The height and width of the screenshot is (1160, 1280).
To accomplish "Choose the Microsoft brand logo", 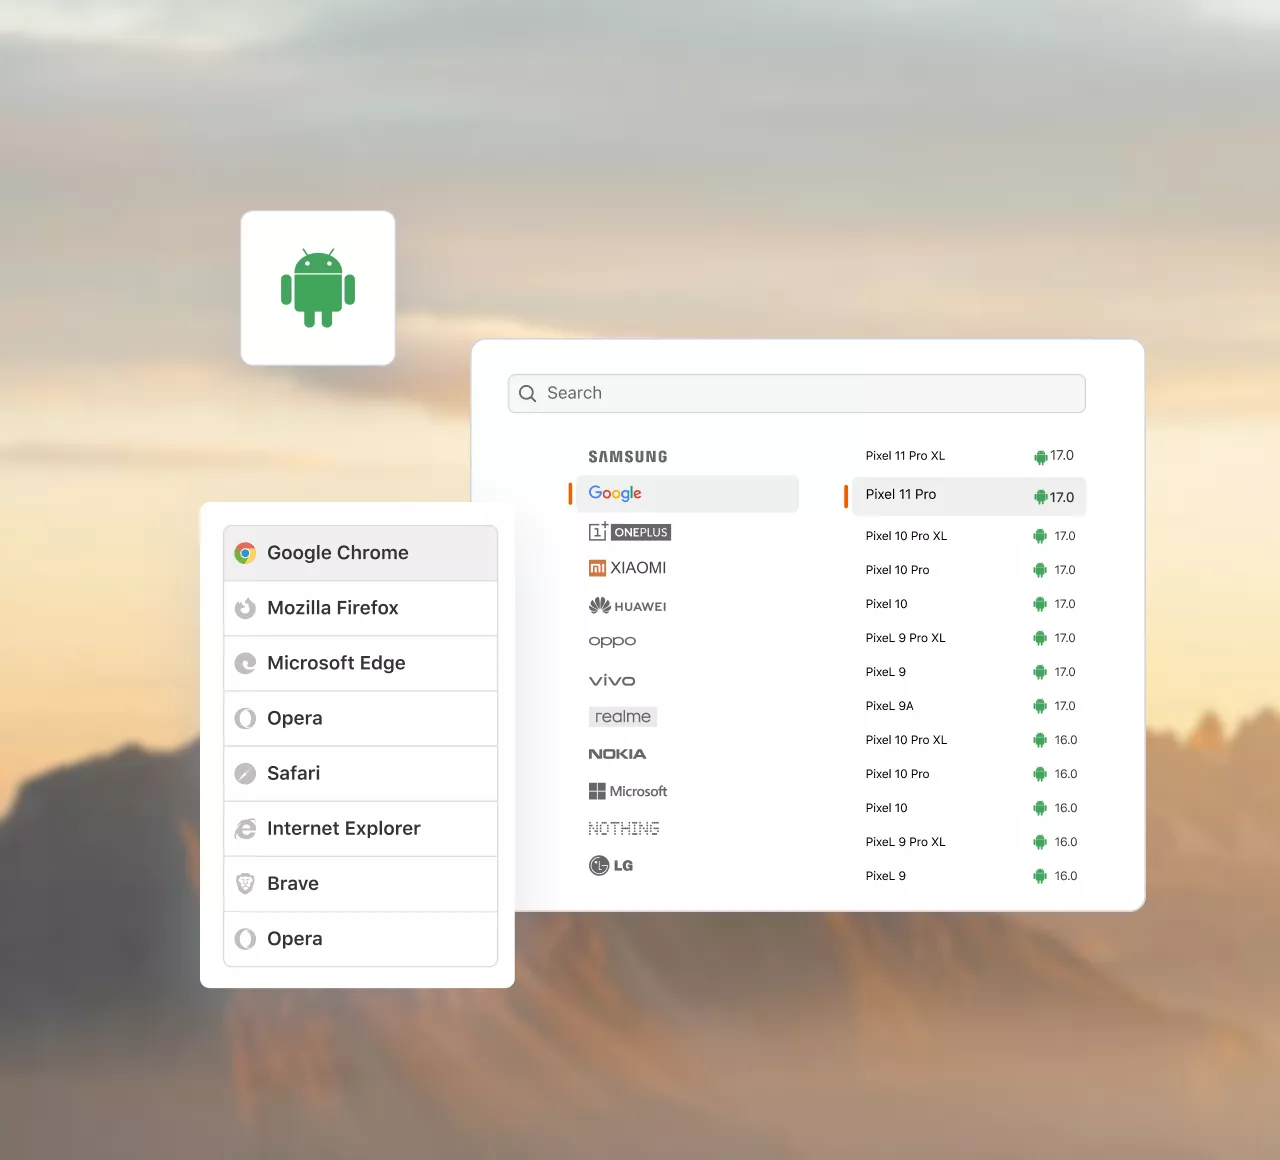I will tap(628, 791).
